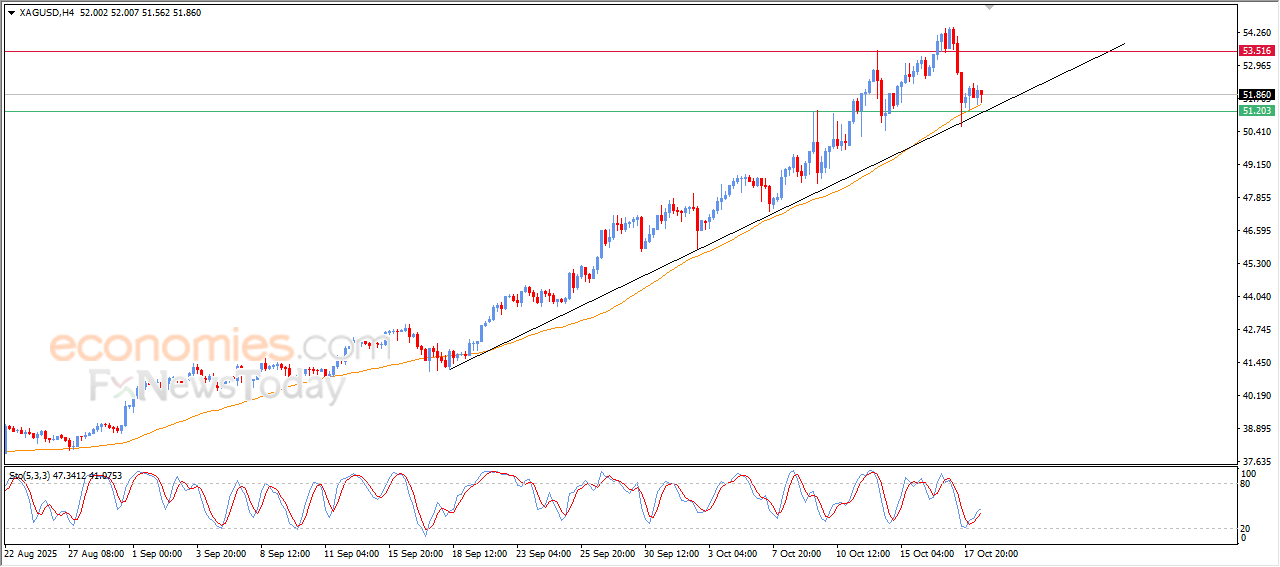Click the 22 Aug 2025 date label
Screen dimensions: 1280x567
coord(34,553)
